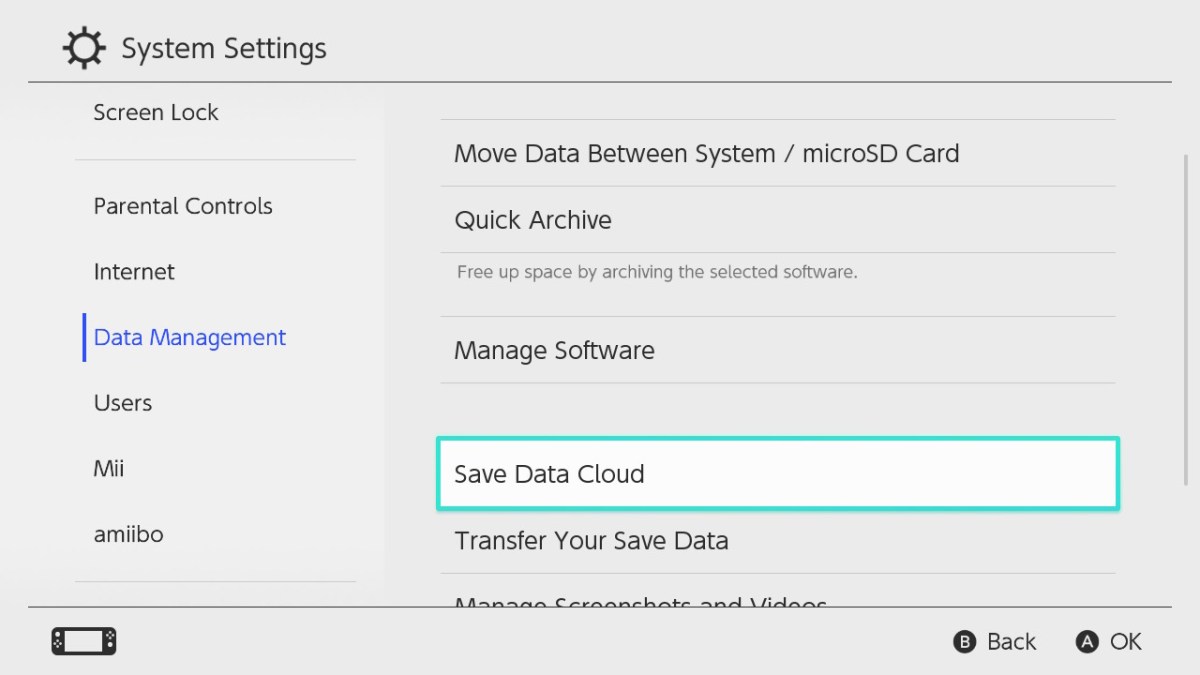Click the console battery indicator icon
1200x675 pixels.
pos(83,641)
